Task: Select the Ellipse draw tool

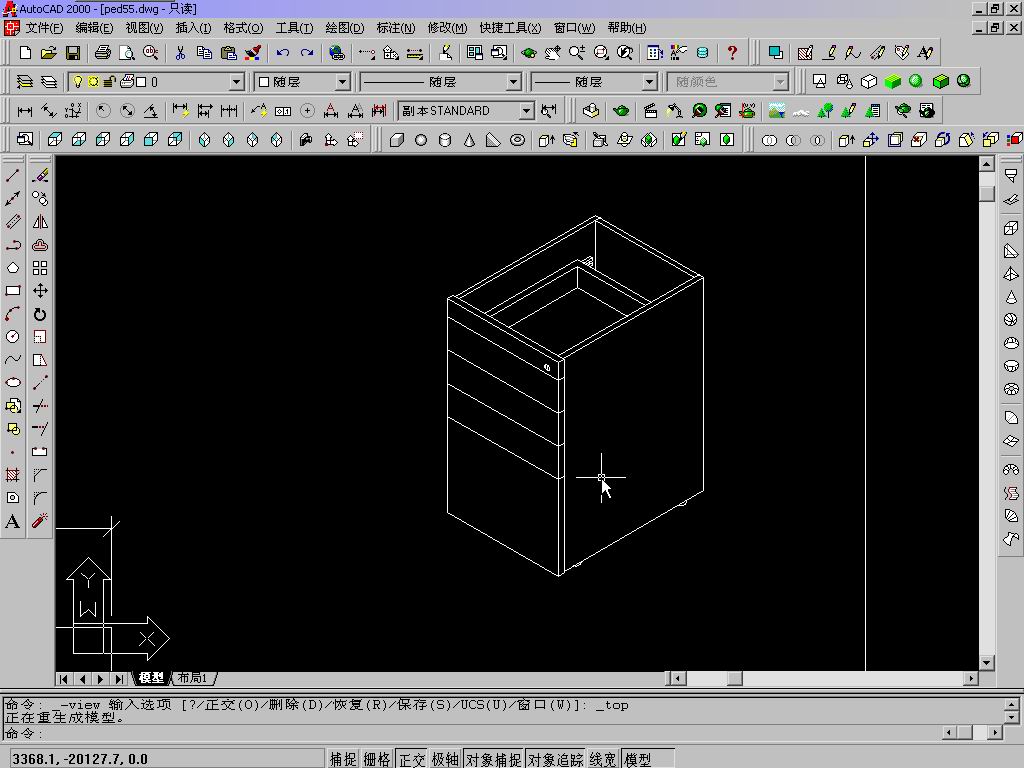Action: pos(12,383)
